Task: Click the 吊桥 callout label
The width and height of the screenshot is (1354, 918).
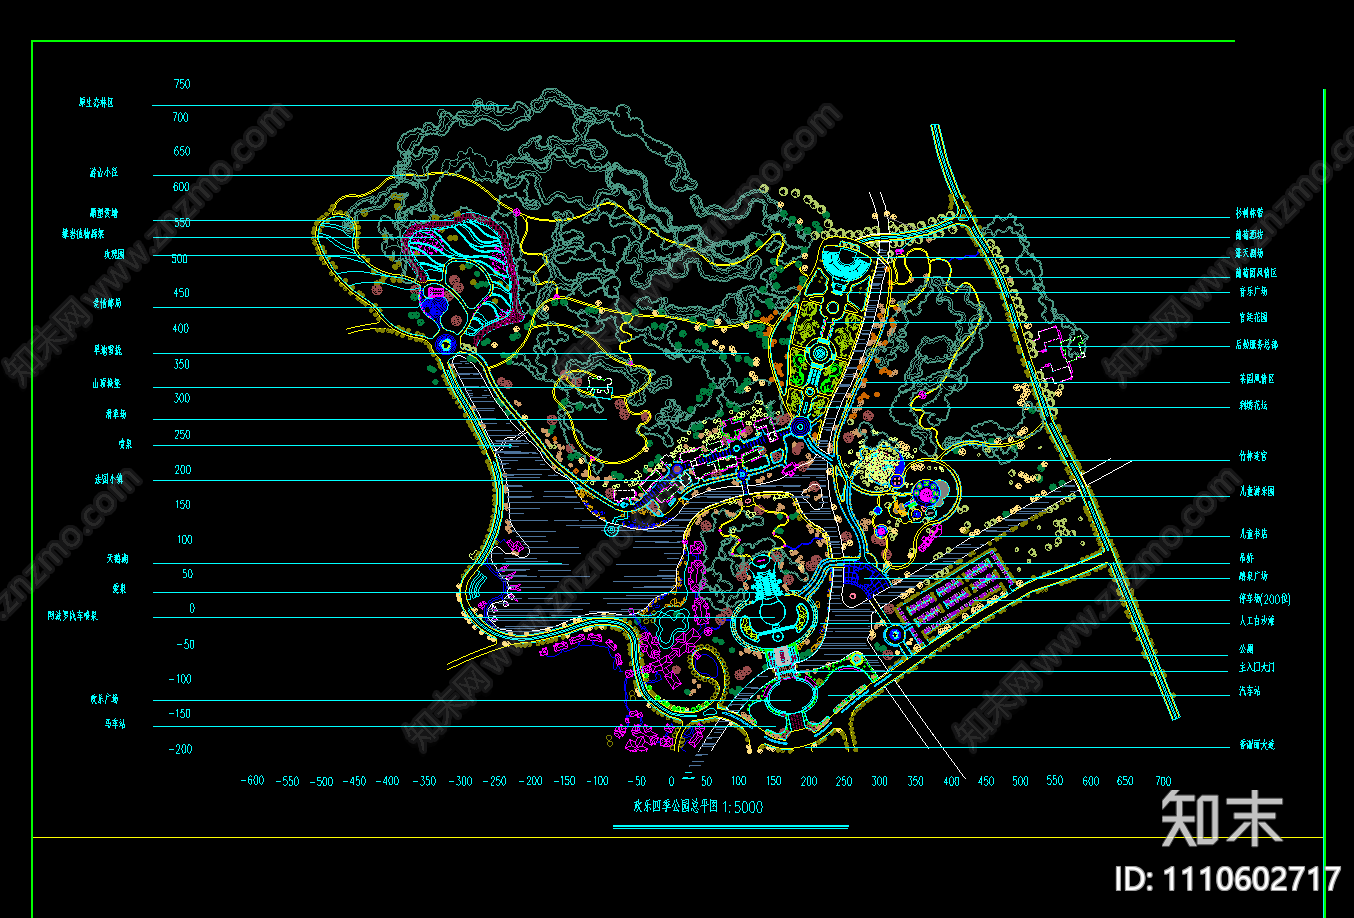Action: (1246, 558)
